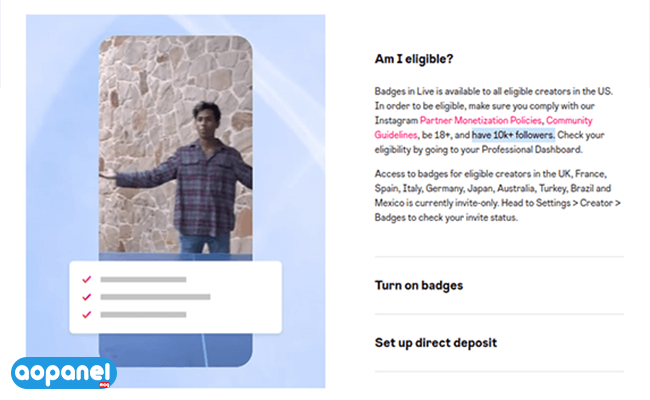Open the Partner Monetization Policies link

pos(480,121)
